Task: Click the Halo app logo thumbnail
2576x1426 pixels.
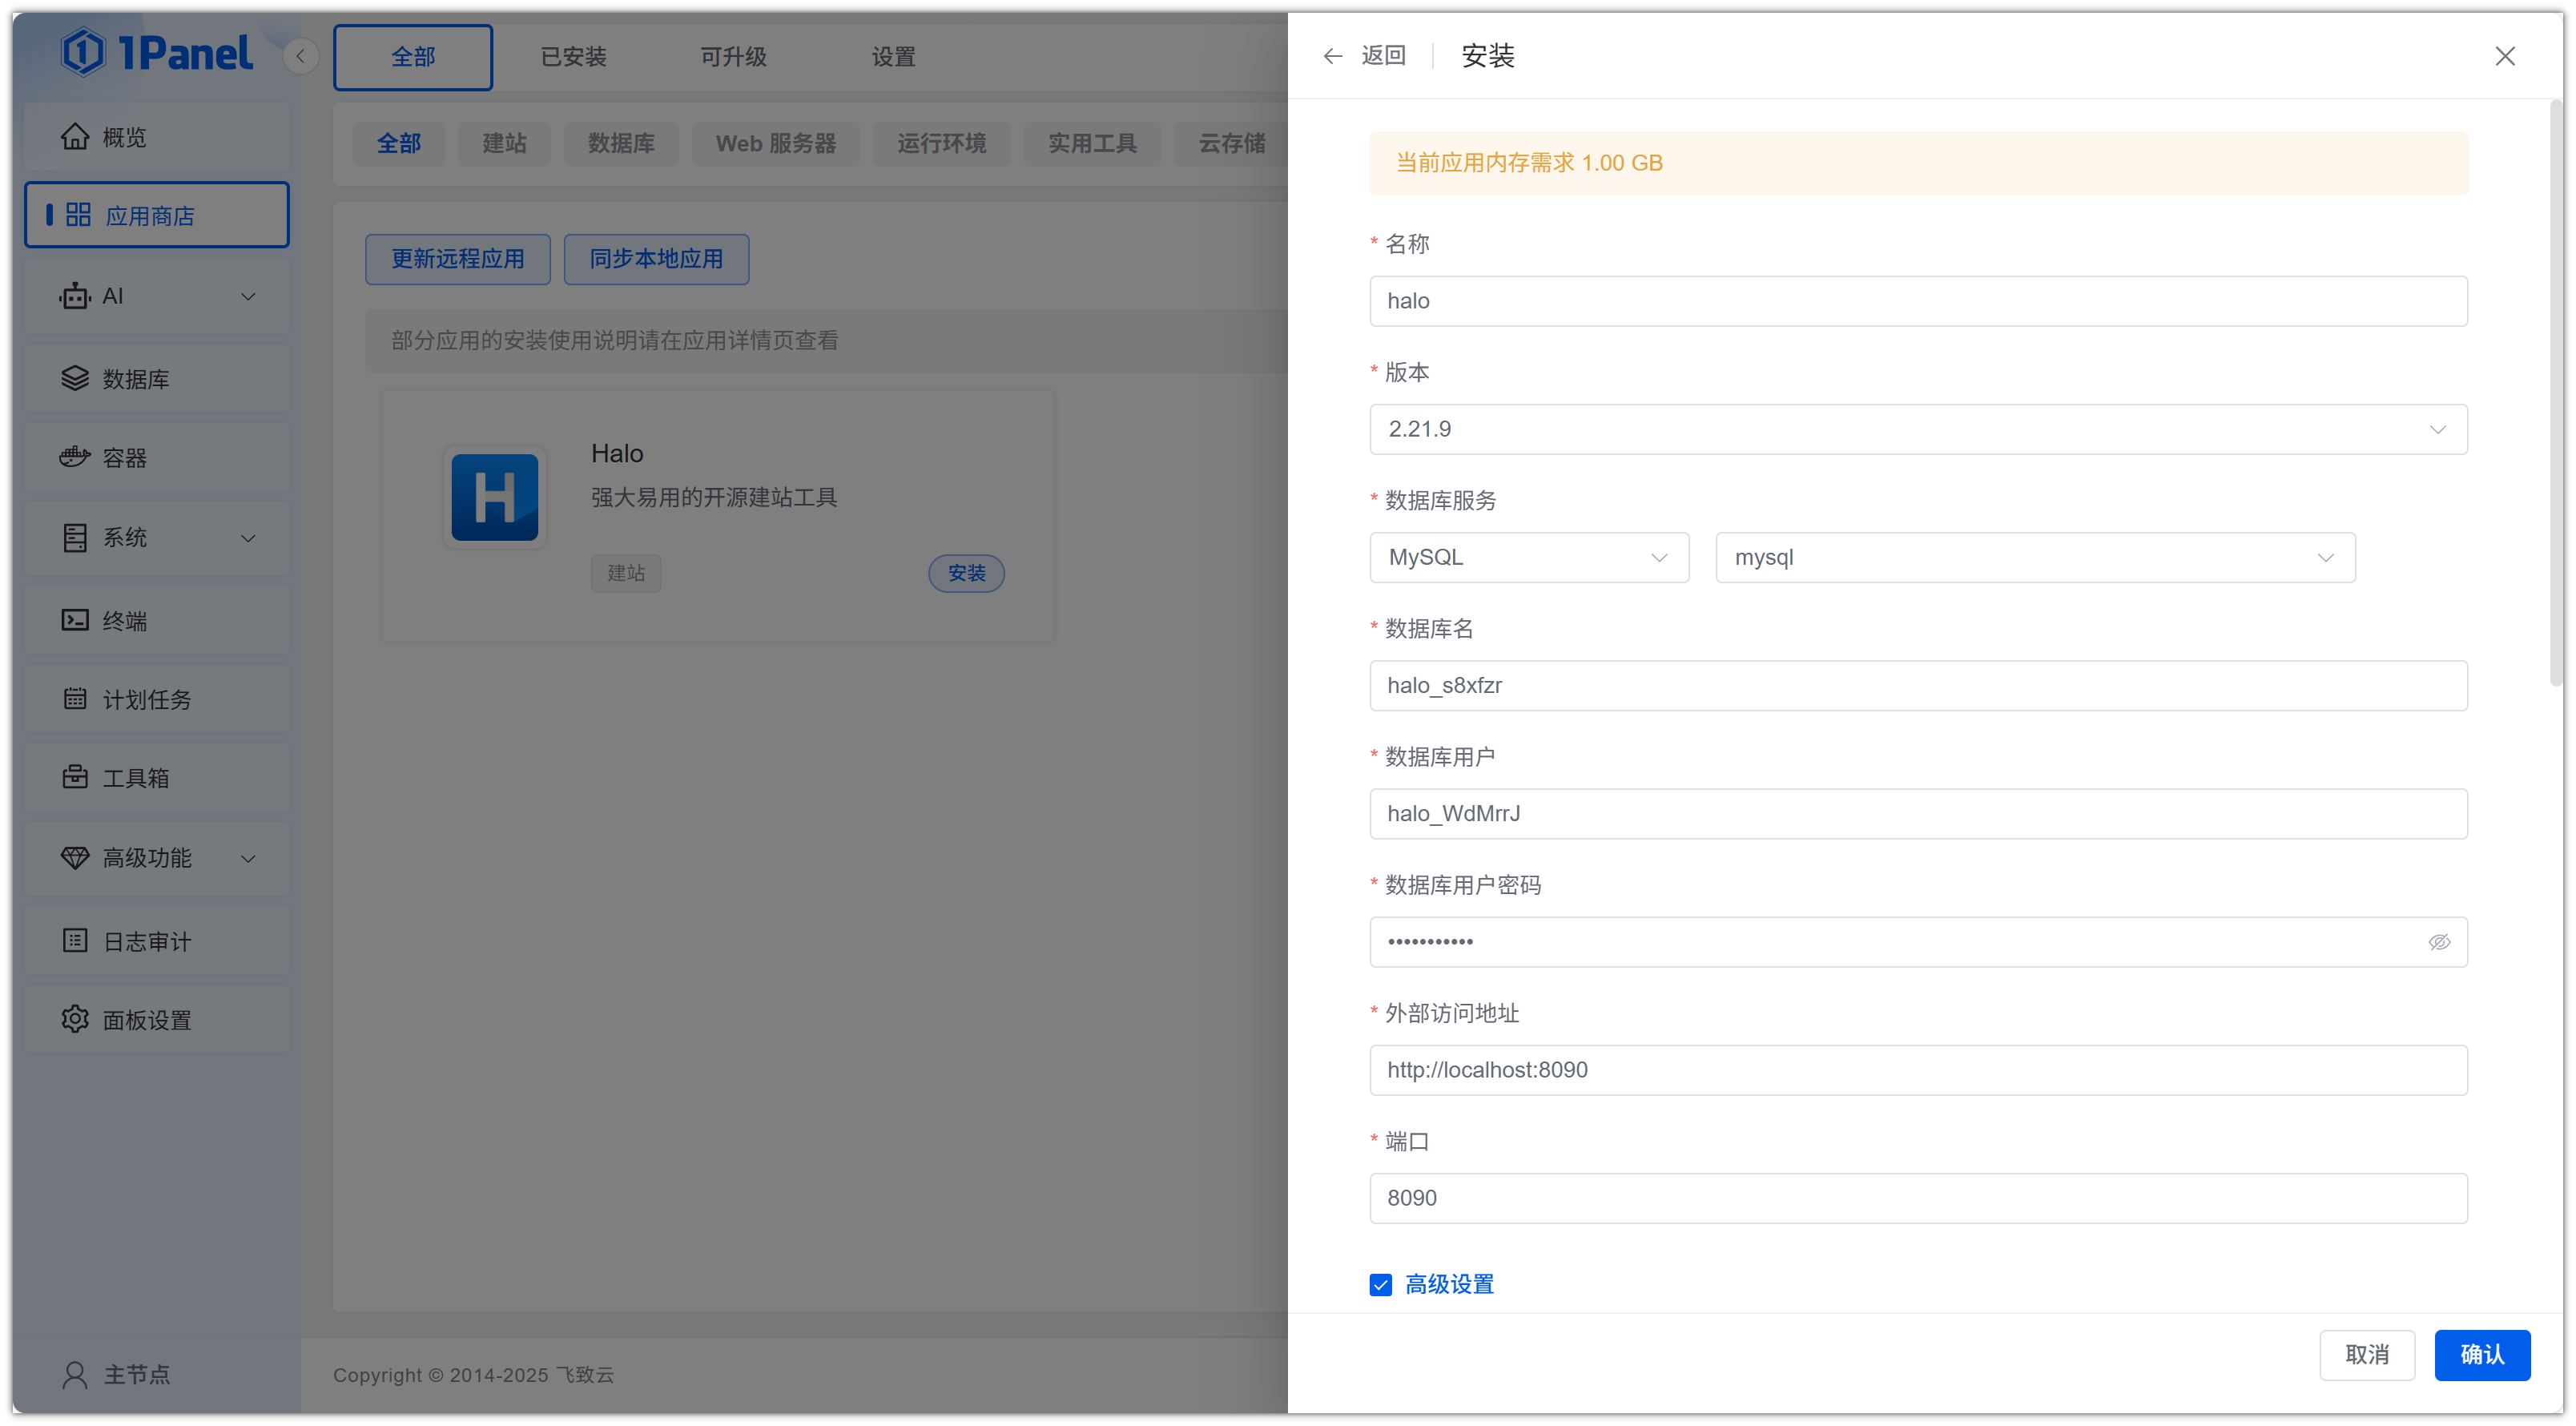Action: click(x=494, y=497)
